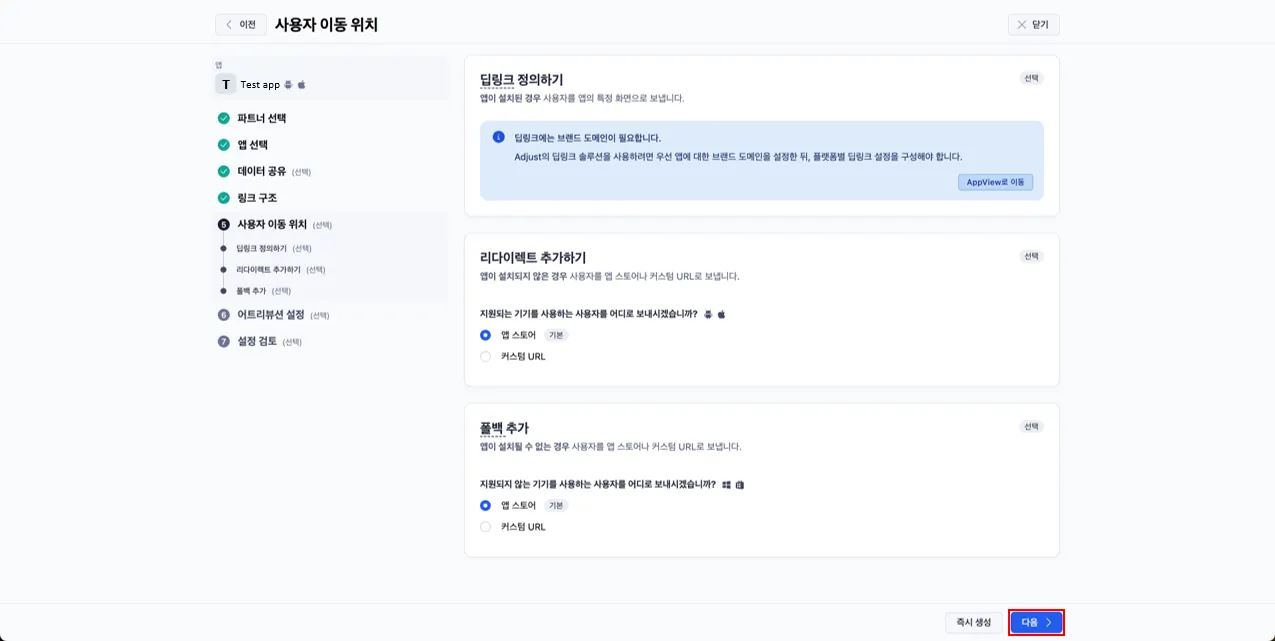Jump to 리다이렉트 추가하기 sub-step in sidebar
1275x641 pixels.
pos(268,270)
